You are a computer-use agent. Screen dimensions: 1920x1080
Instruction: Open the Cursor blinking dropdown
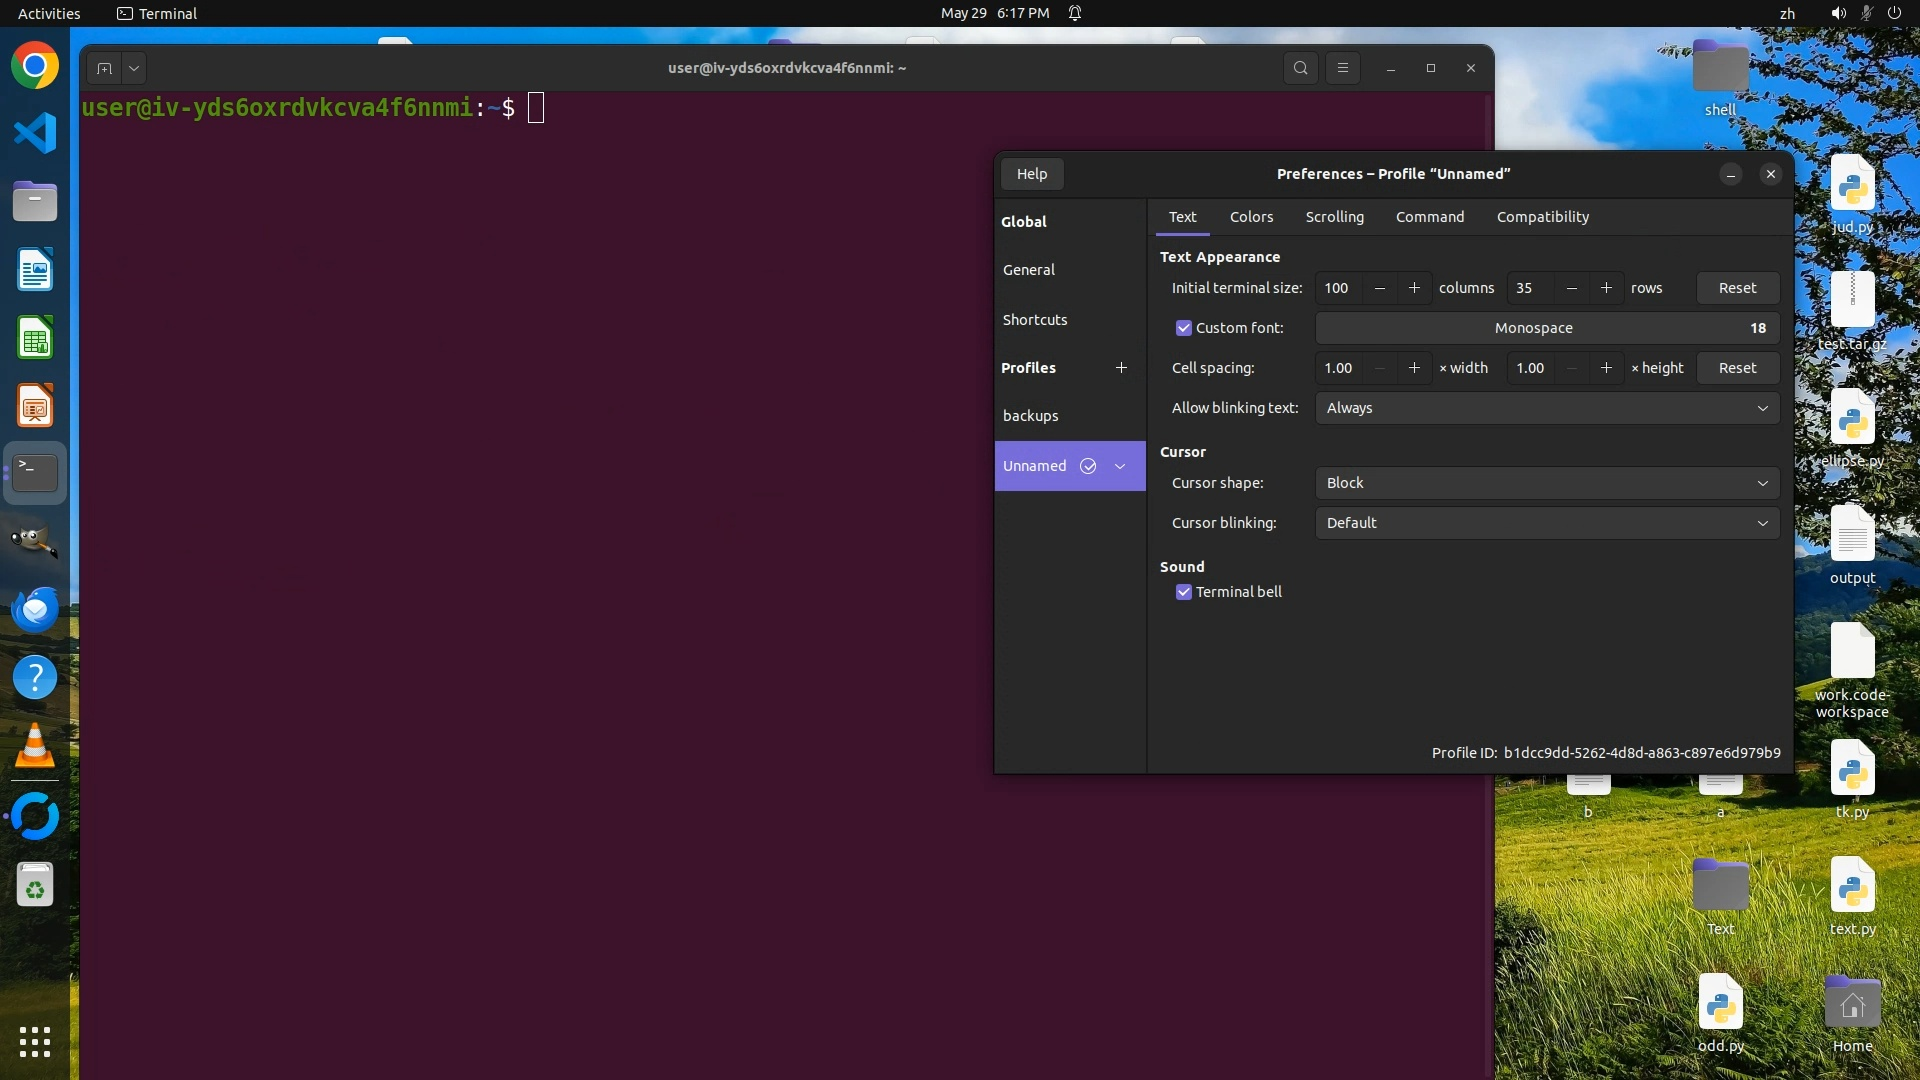point(1546,523)
